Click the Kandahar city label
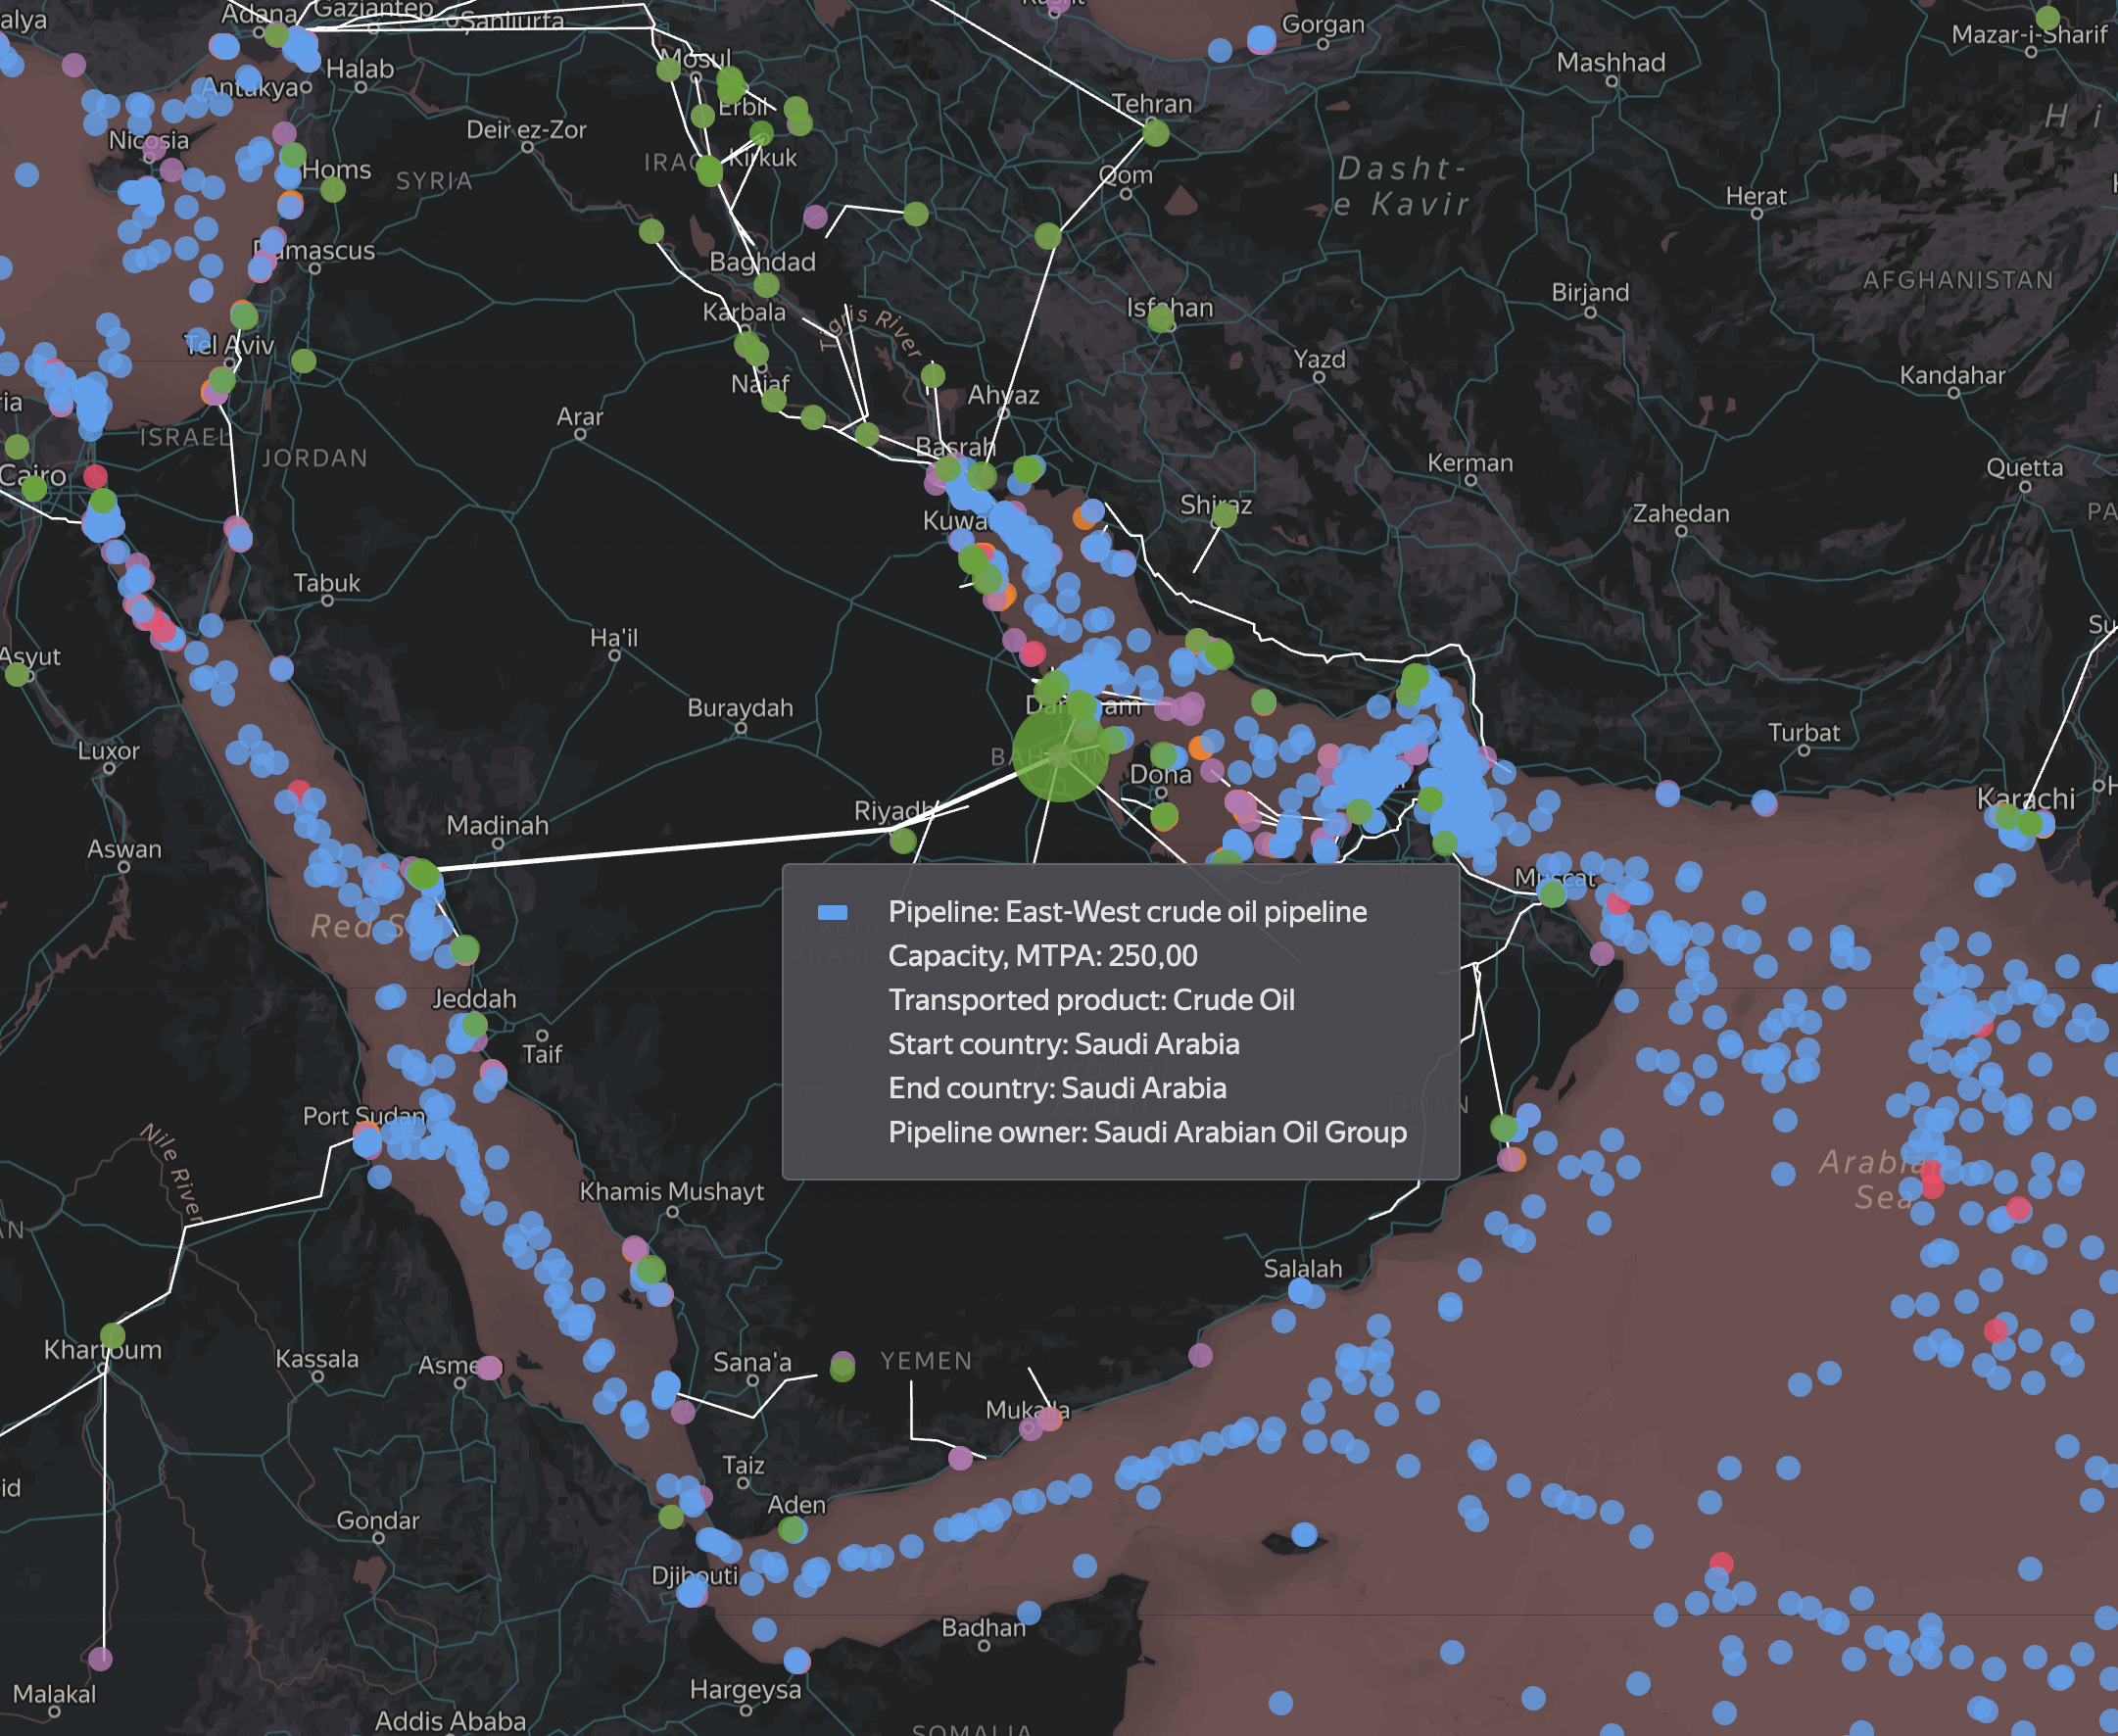The image size is (2118, 1736). click(x=1952, y=376)
